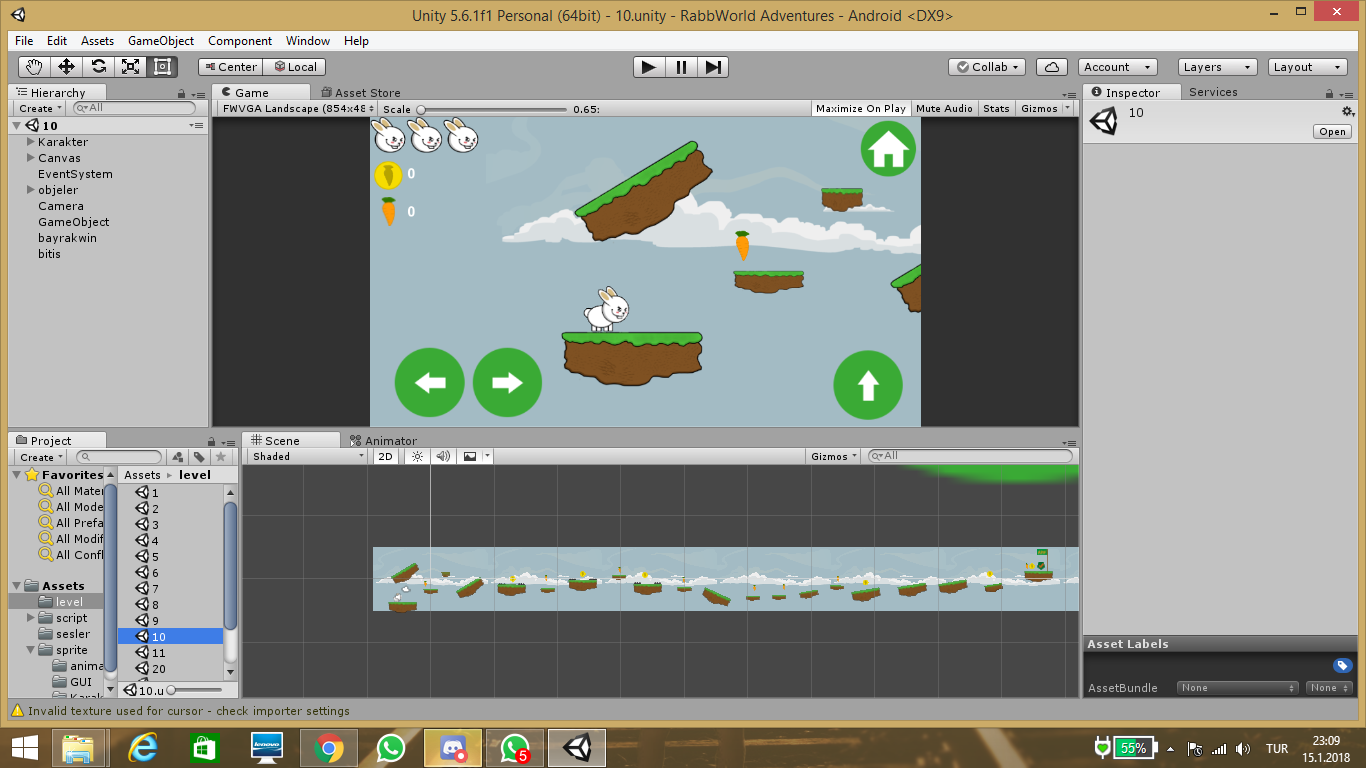Adjust the Game view Scale slider

tap(492, 109)
